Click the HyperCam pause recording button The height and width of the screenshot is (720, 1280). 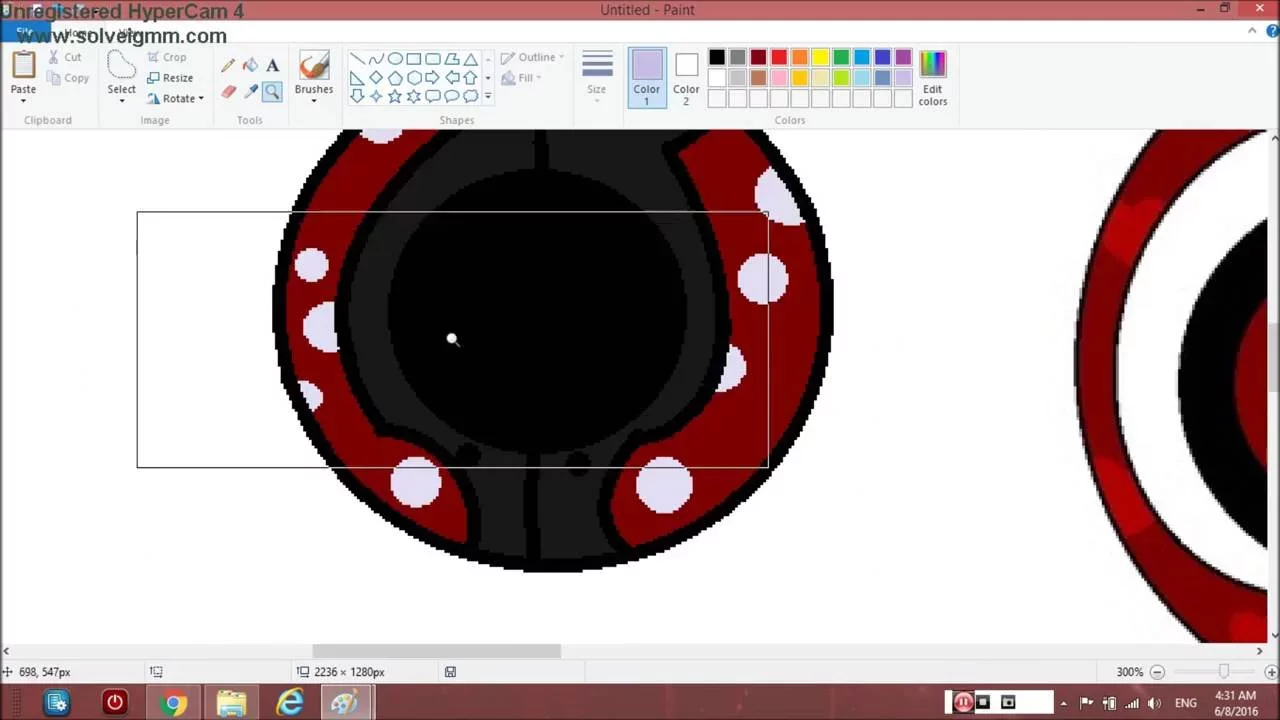962,702
